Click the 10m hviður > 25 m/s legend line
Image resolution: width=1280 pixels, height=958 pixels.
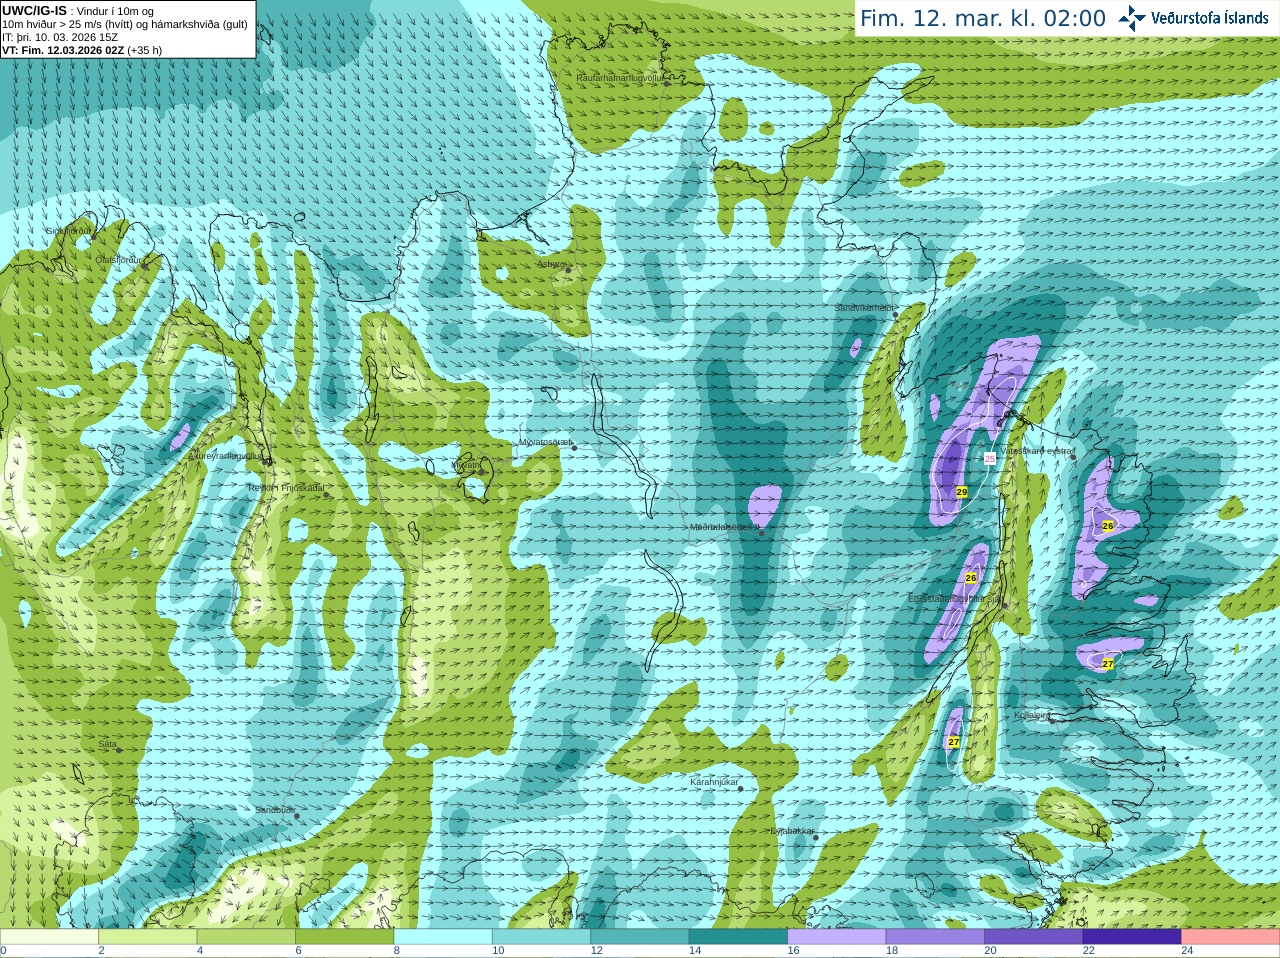click(125, 24)
